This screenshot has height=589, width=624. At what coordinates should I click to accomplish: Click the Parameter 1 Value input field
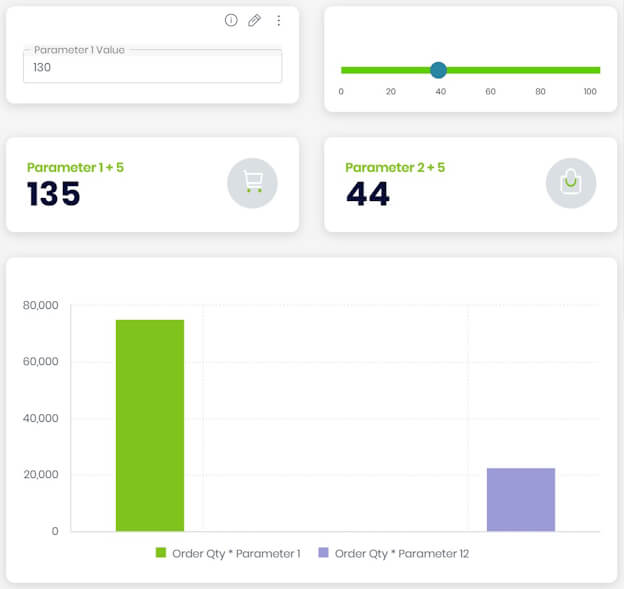click(152, 68)
